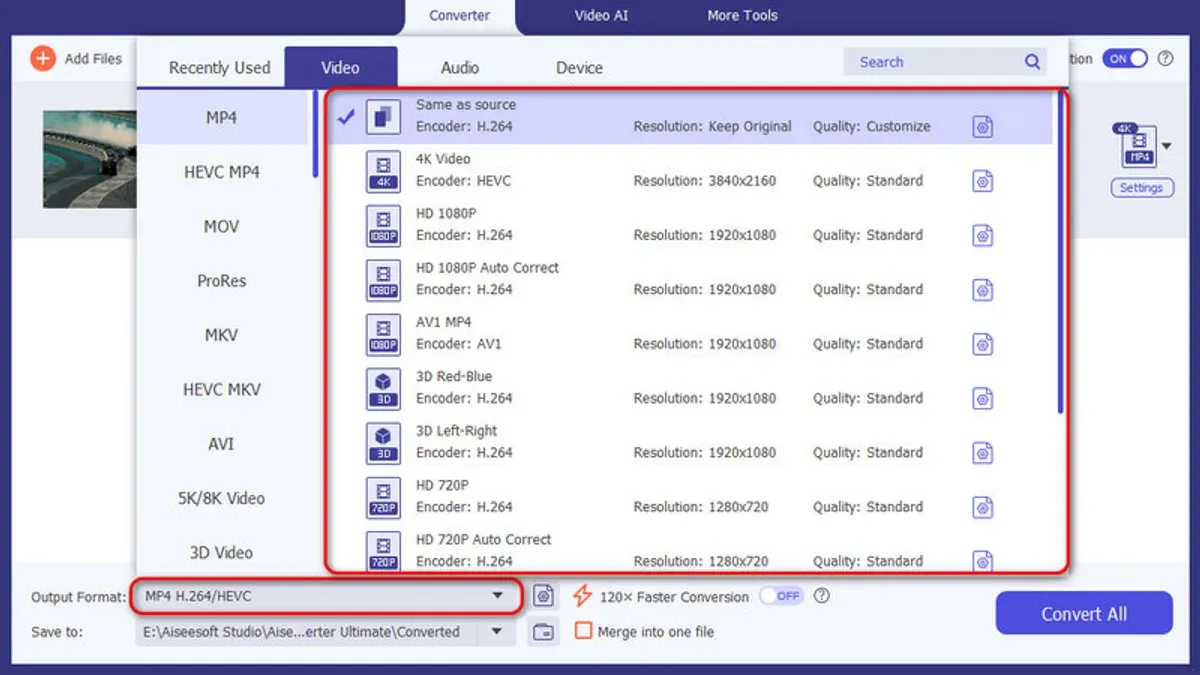Screen dimensions: 1200x675
Task: Switch to the Converter tab
Action: pos(460,16)
